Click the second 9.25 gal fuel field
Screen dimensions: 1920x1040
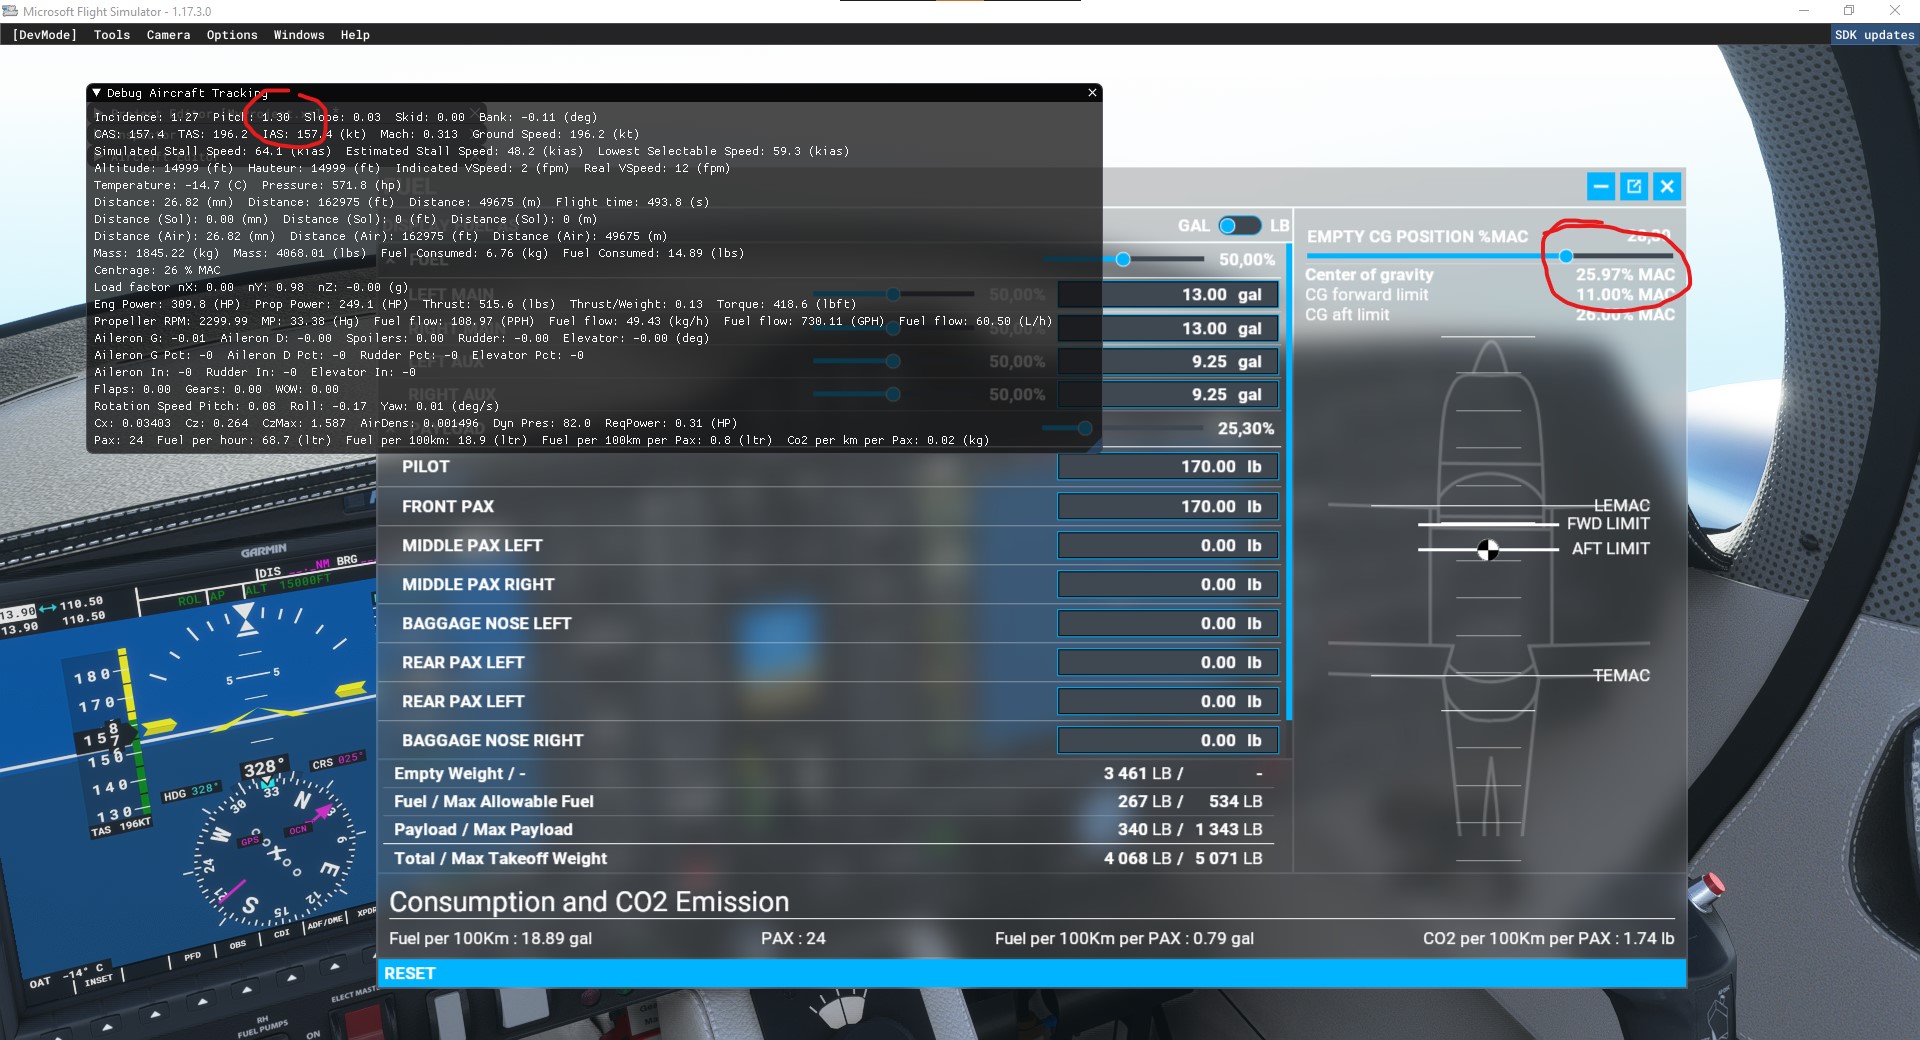click(x=1167, y=395)
